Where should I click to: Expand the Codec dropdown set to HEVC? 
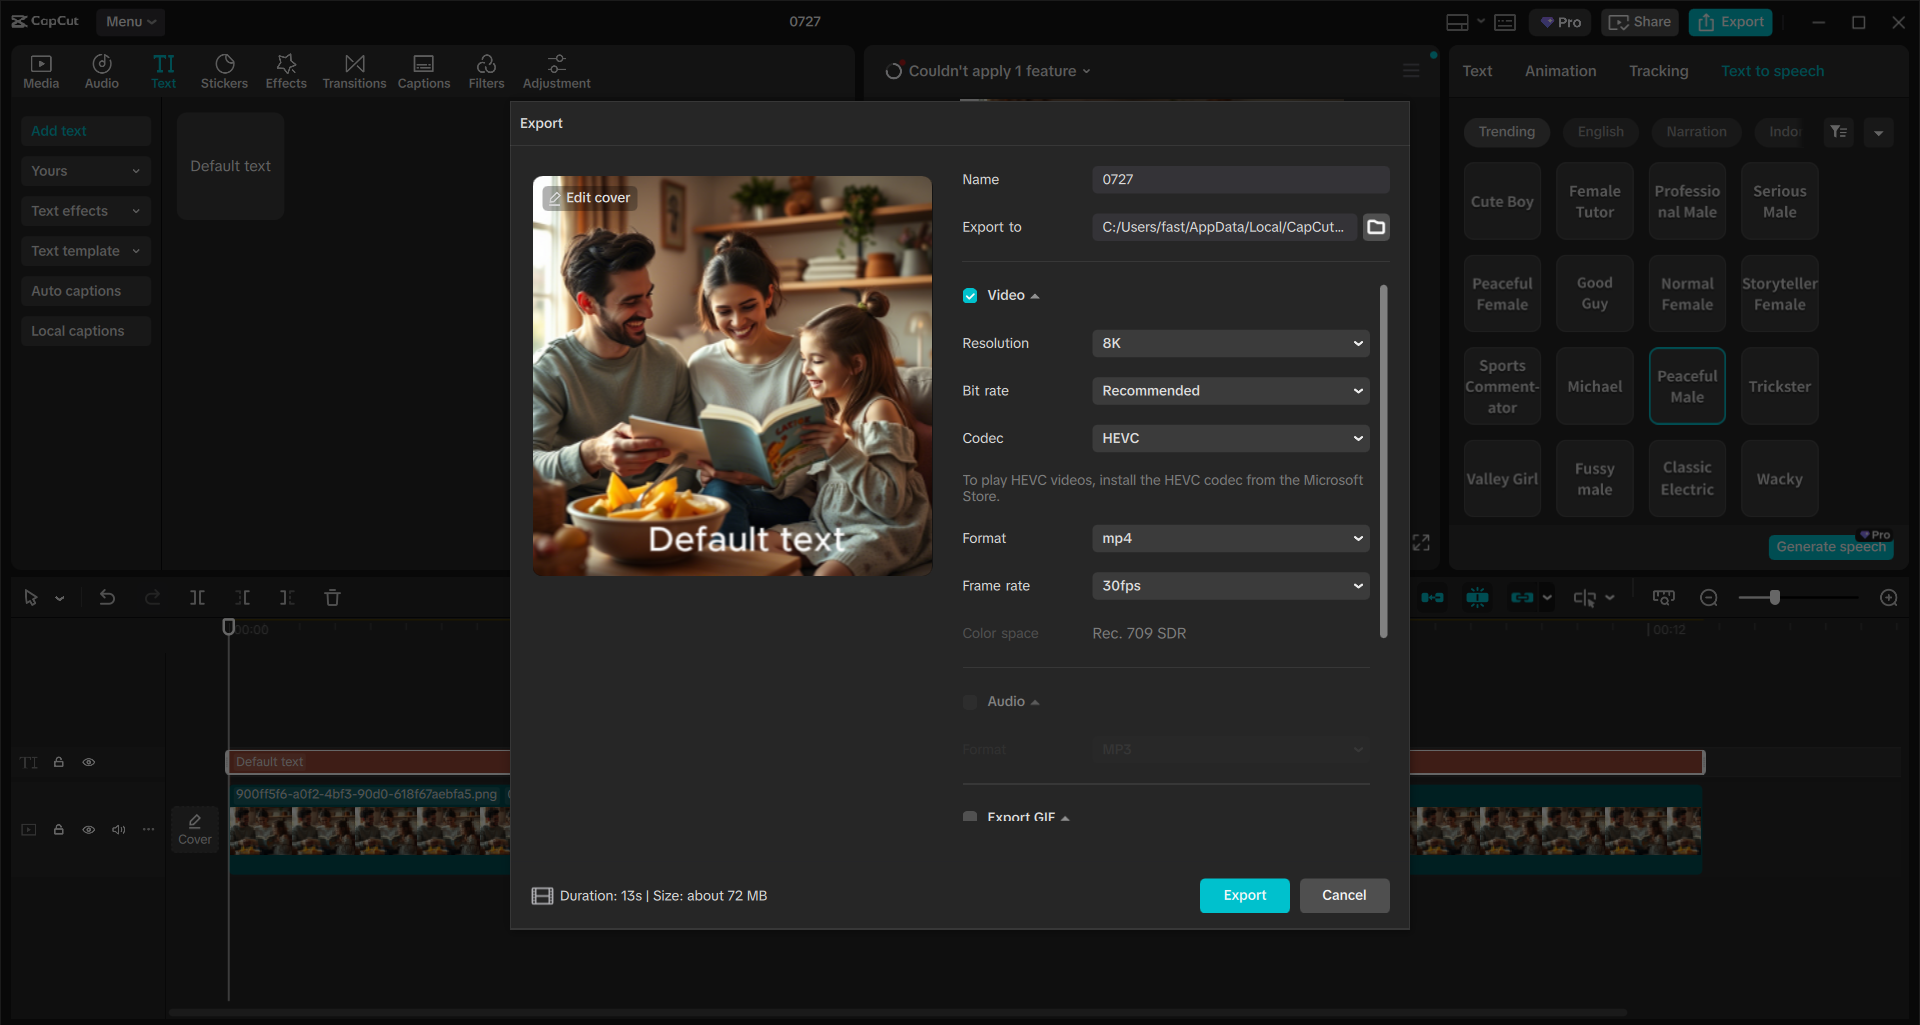coord(1230,438)
